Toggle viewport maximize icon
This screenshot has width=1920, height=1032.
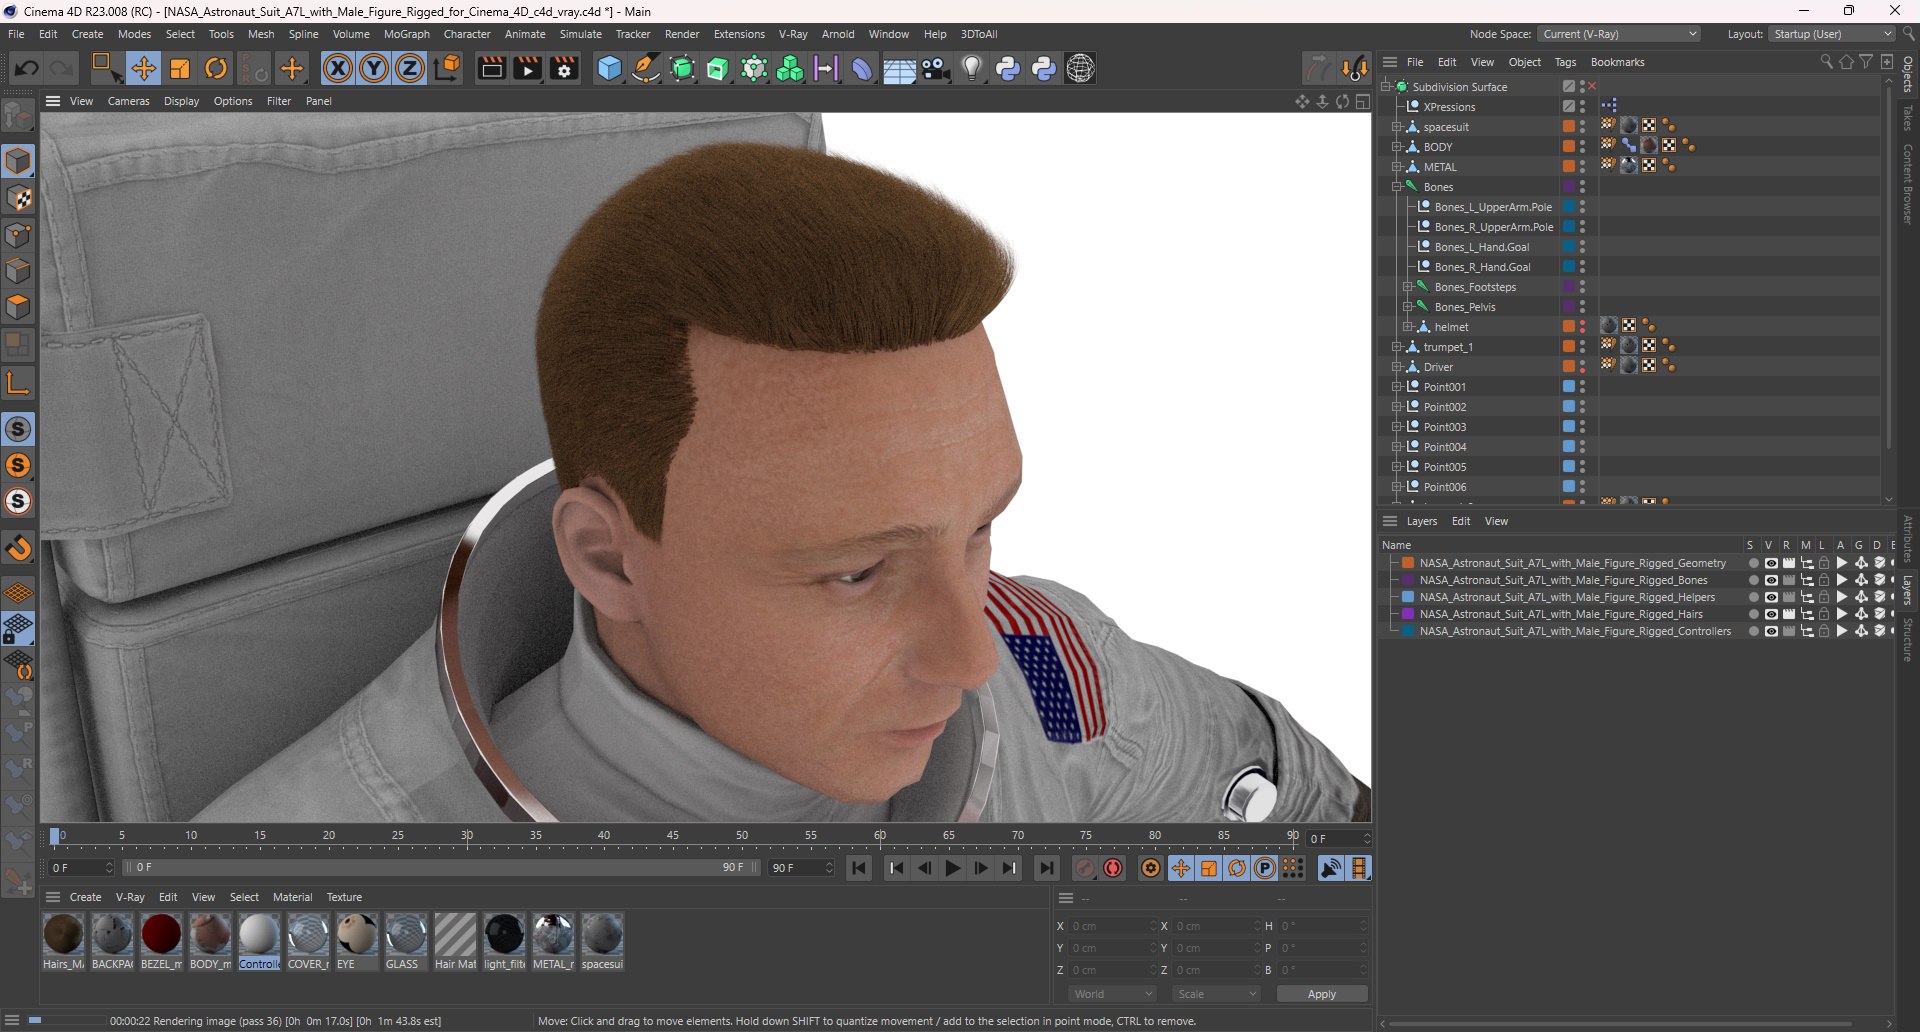(1362, 102)
